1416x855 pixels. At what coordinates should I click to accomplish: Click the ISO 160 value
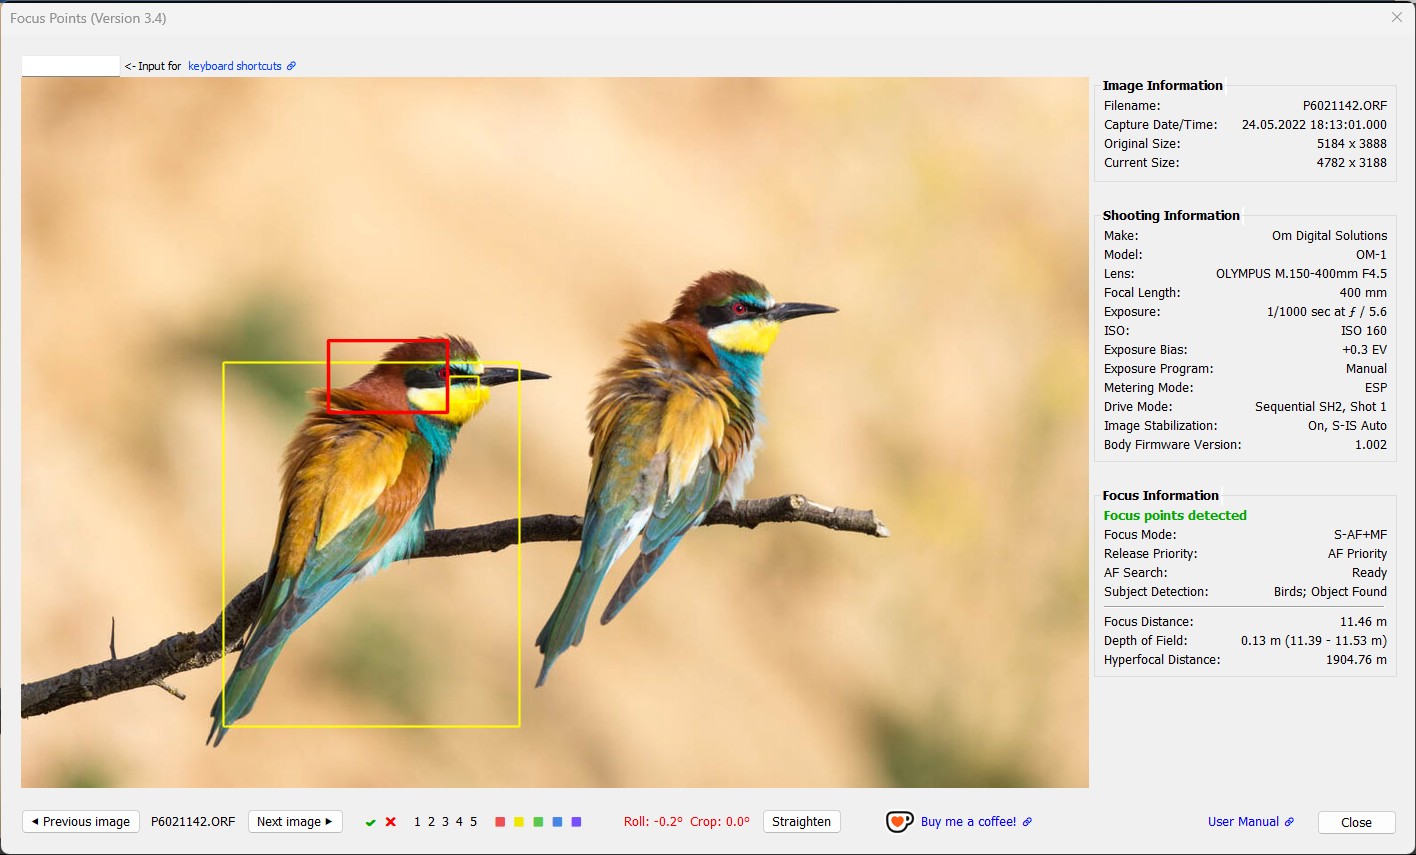tap(1364, 331)
